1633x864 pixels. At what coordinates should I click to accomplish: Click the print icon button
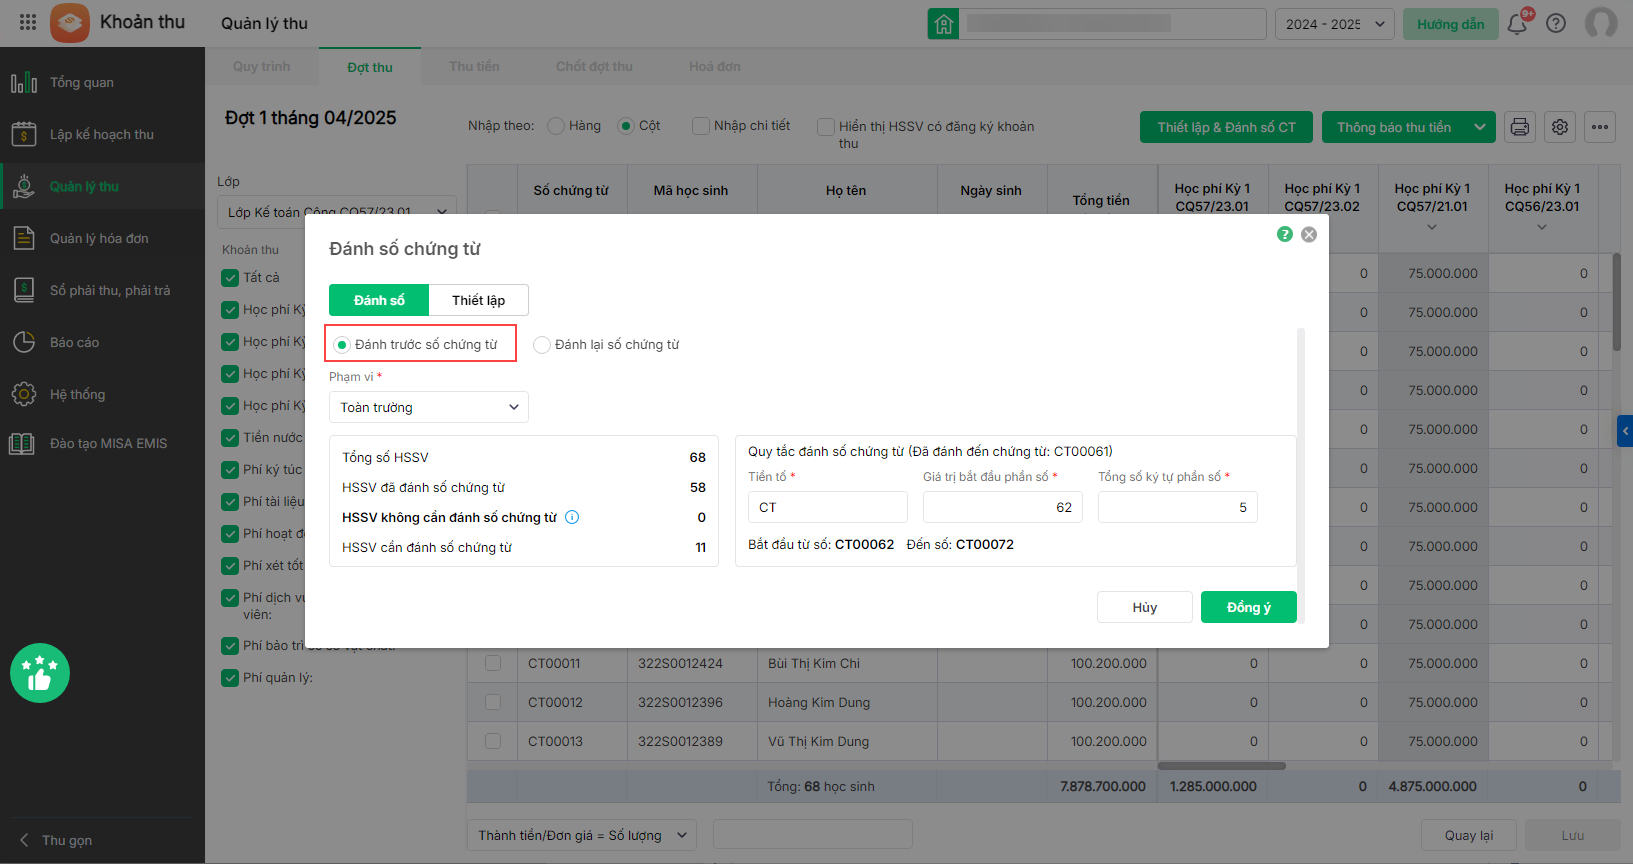tap(1520, 127)
